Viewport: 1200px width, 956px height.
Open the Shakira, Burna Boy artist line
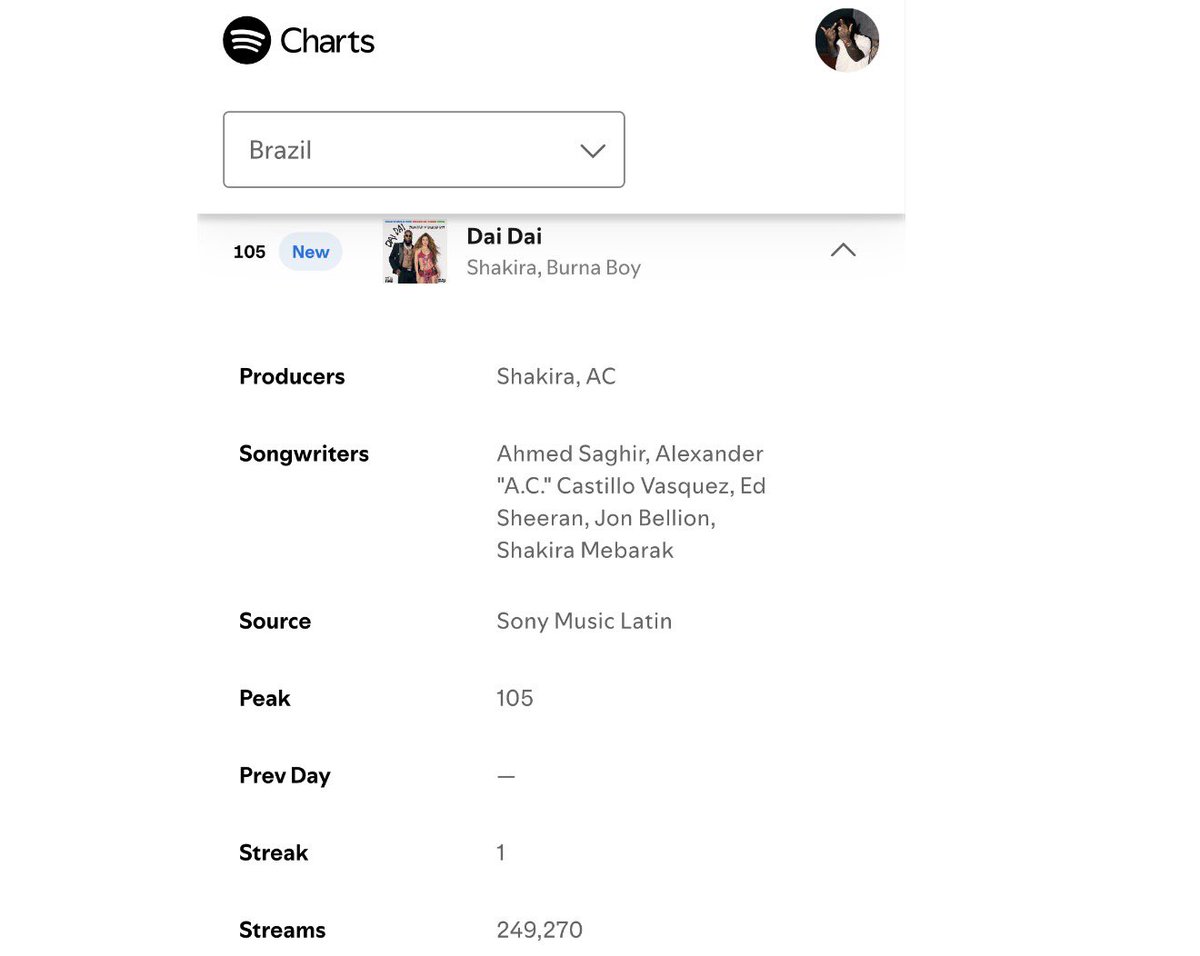(554, 268)
